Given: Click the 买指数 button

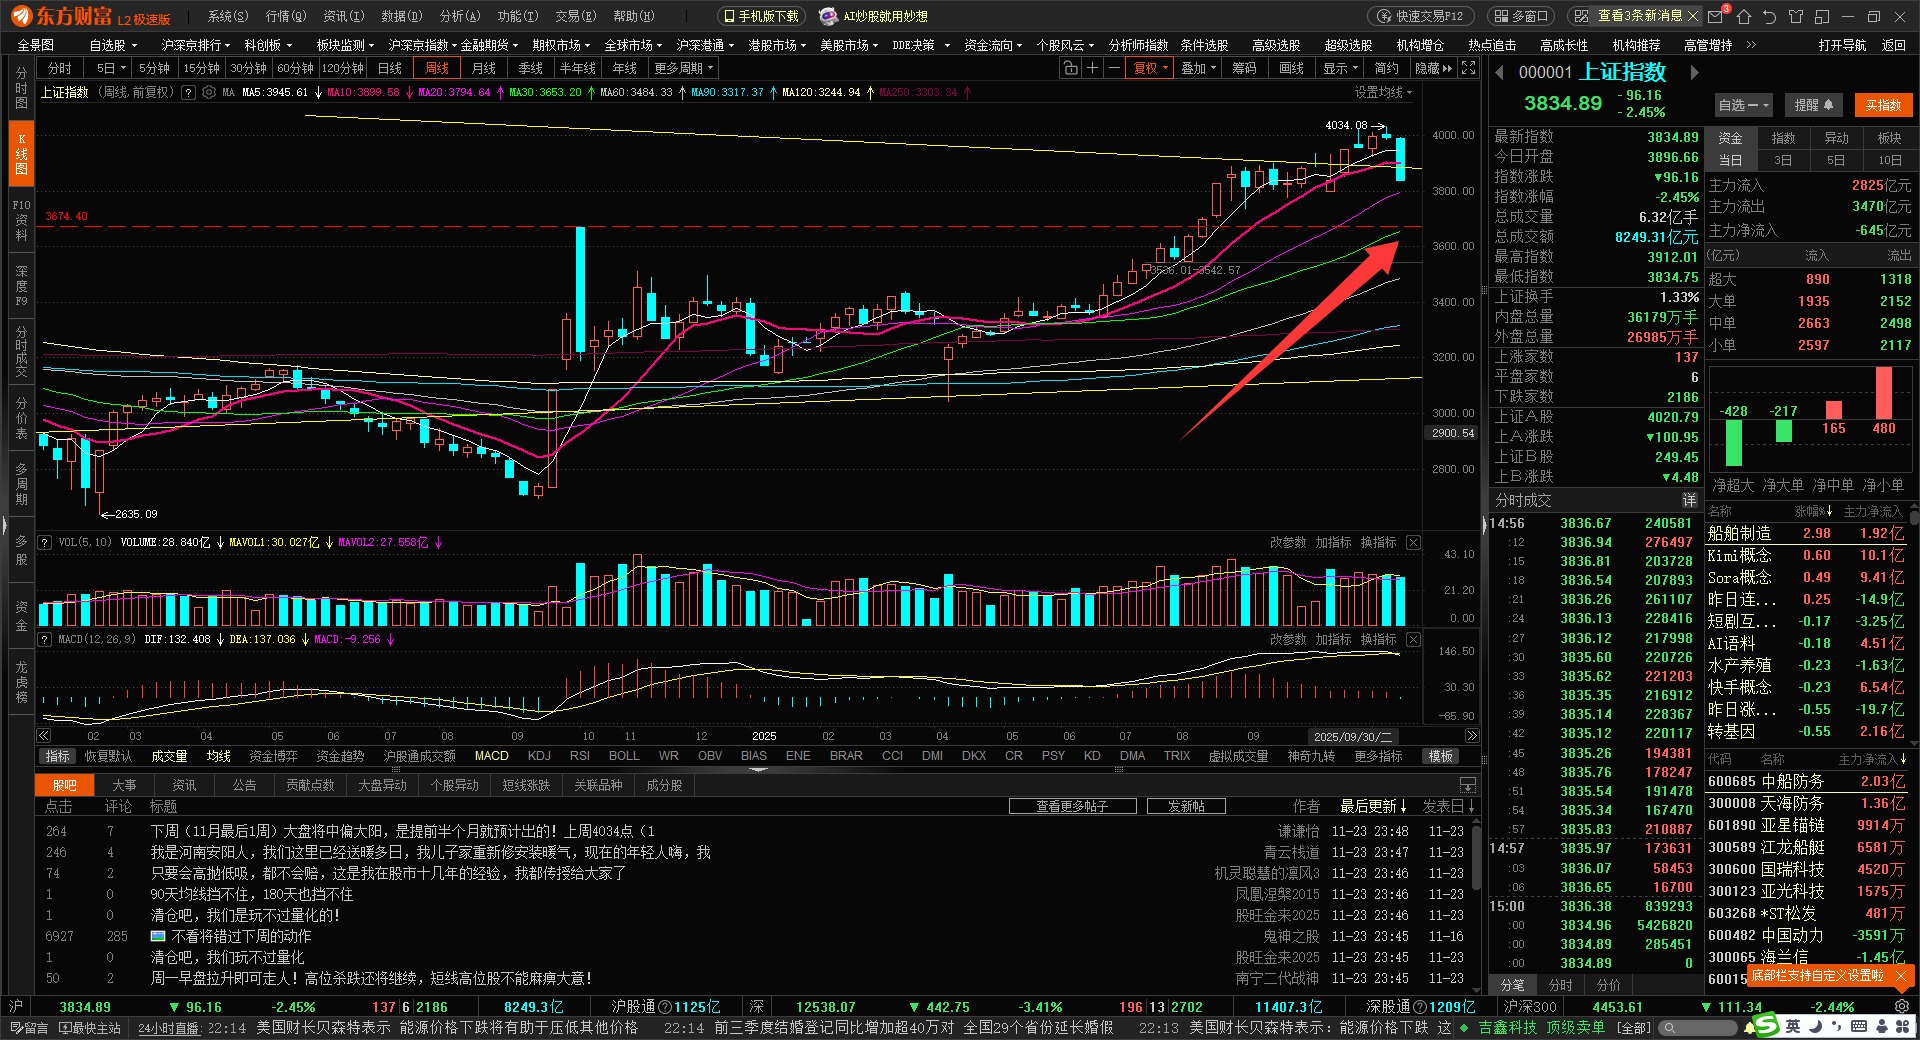Looking at the screenshot, I should pyautogui.click(x=1883, y=105).
